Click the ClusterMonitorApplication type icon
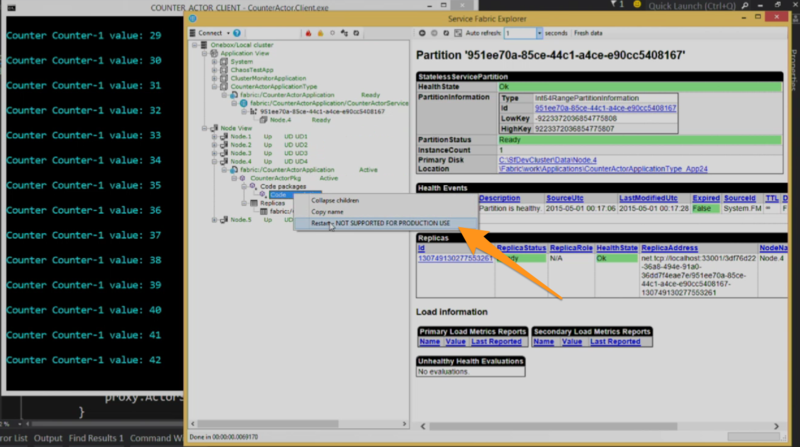800x447 pixels. pyautogui.click(x=223, y=78)
